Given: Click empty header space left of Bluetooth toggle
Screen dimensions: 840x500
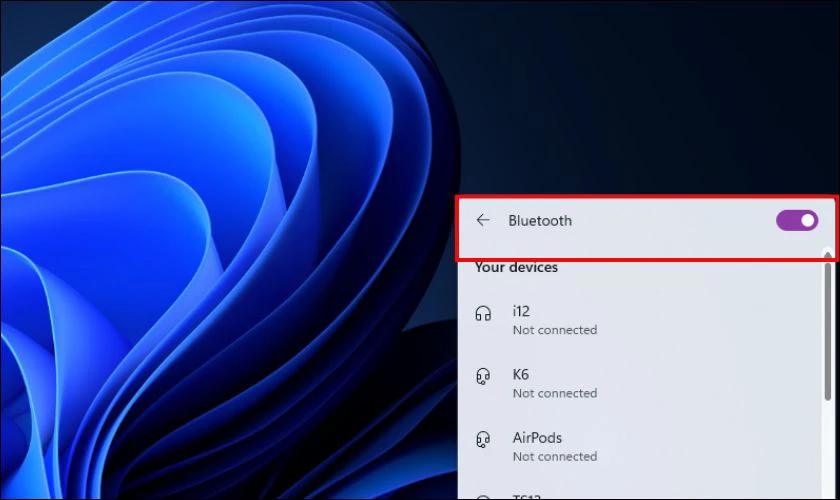Looking at the screenshot, I should [x=680, y=221].
